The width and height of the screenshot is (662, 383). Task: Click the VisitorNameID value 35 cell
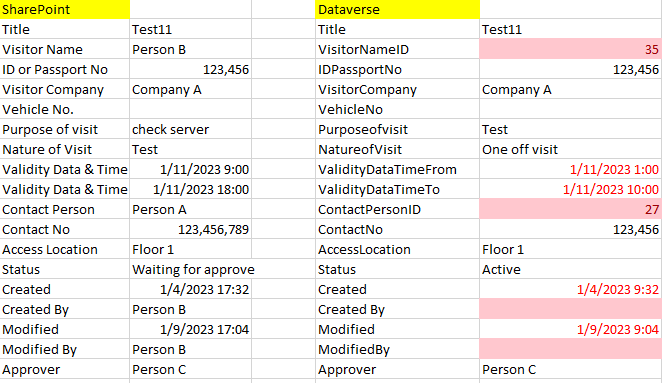point(571,49)
